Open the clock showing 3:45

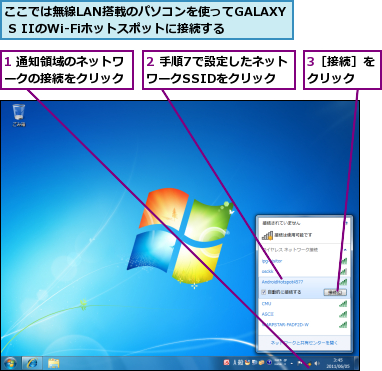pos(338,363)
